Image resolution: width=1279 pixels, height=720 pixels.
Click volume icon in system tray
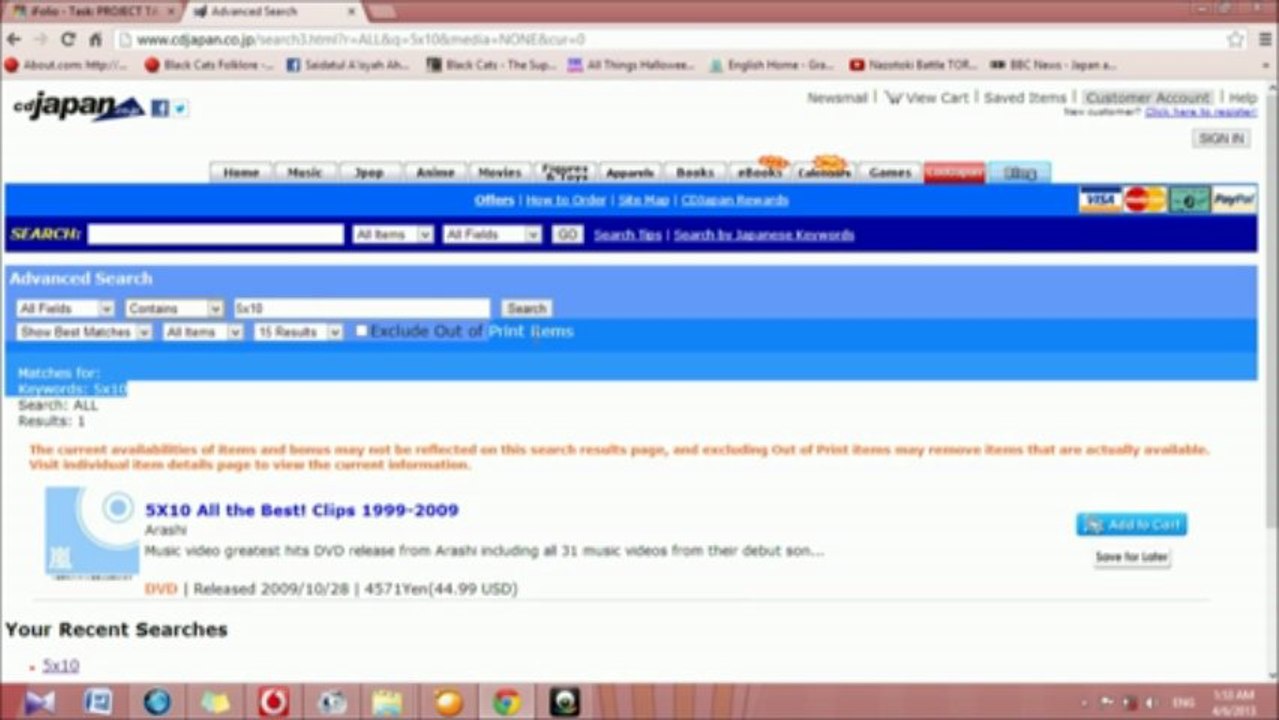(x=1150, y=702)
